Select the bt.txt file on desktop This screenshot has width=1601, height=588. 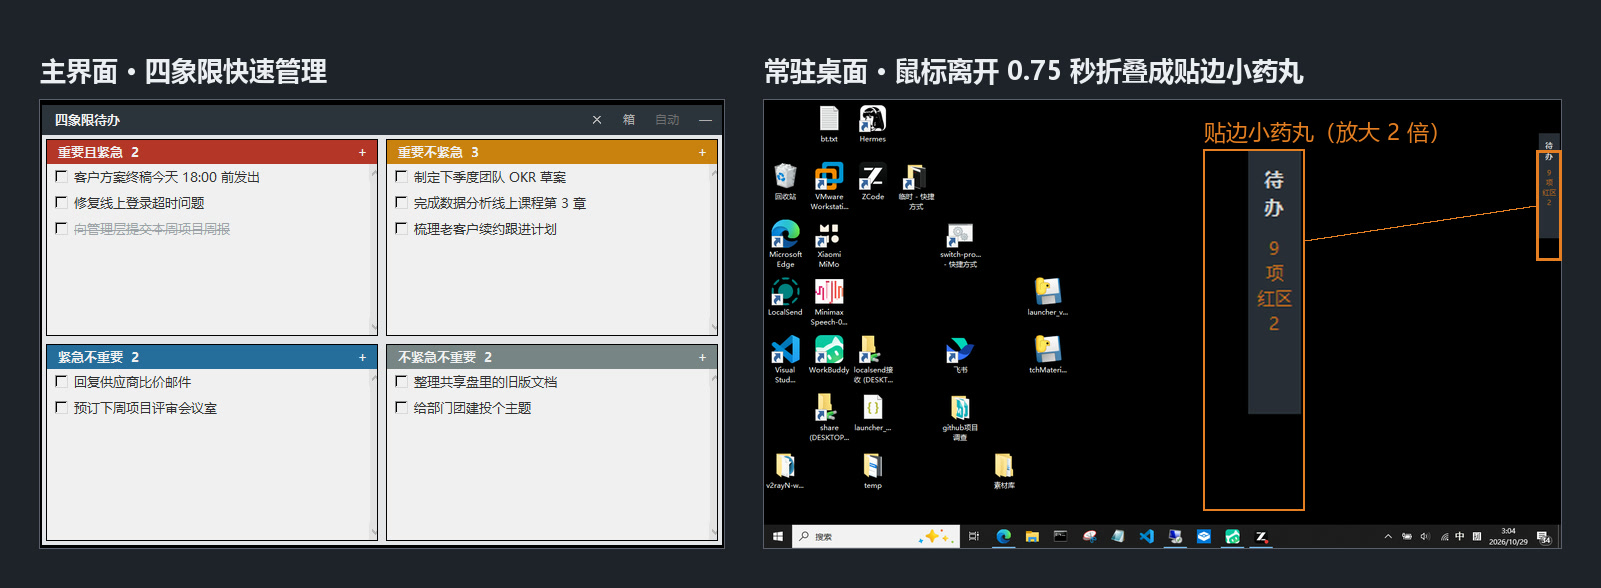click(x=829, y=124)
